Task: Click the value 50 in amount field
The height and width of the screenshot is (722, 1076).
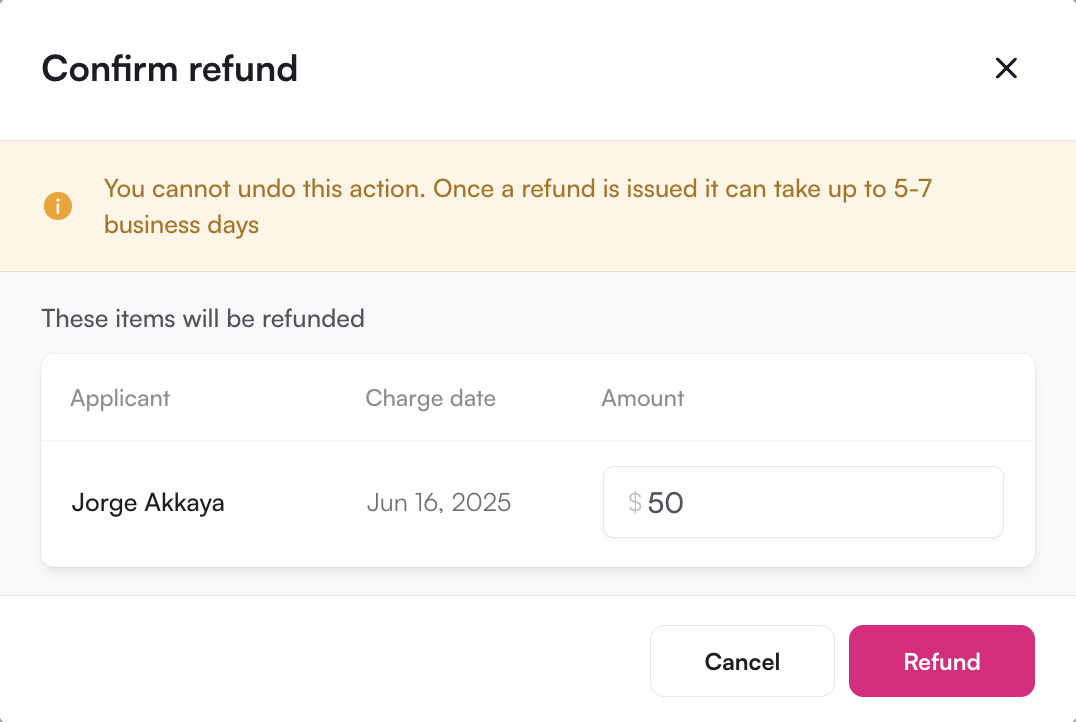Action: (x=665, y=503)
